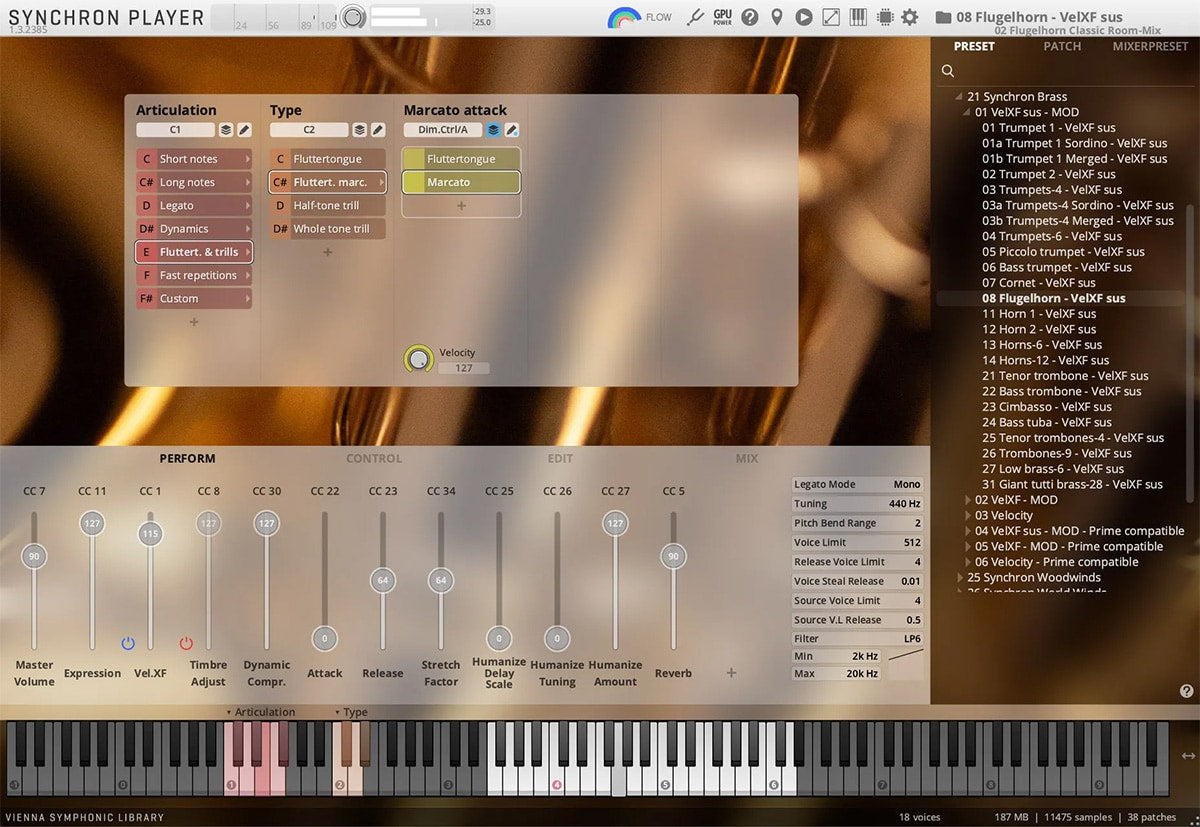The width and height of the screenshot is (1200, 827).
Task: Click the Legato Mode value Mono
Action: click(907, 485)
